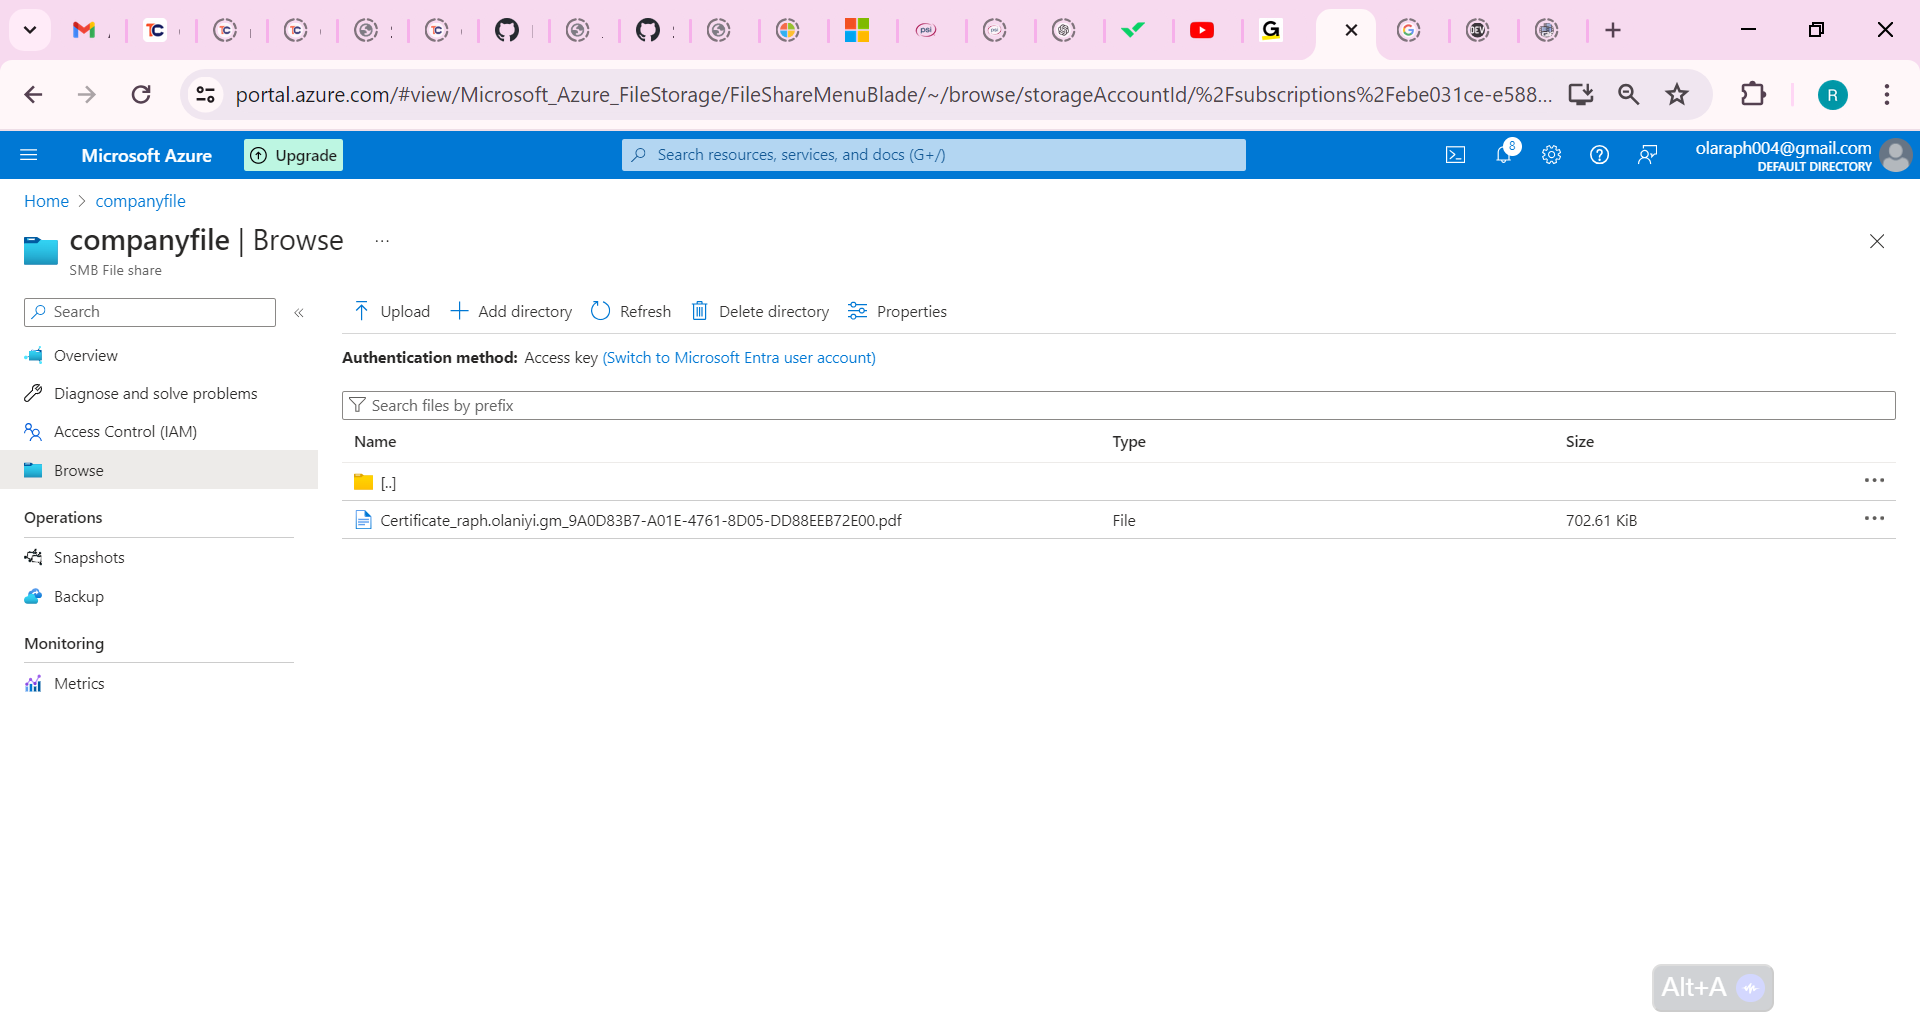Open the ellipsis next to companyfile Browse title
The width and height of the screenshot is (1920, 1020).
coord(381,240)
